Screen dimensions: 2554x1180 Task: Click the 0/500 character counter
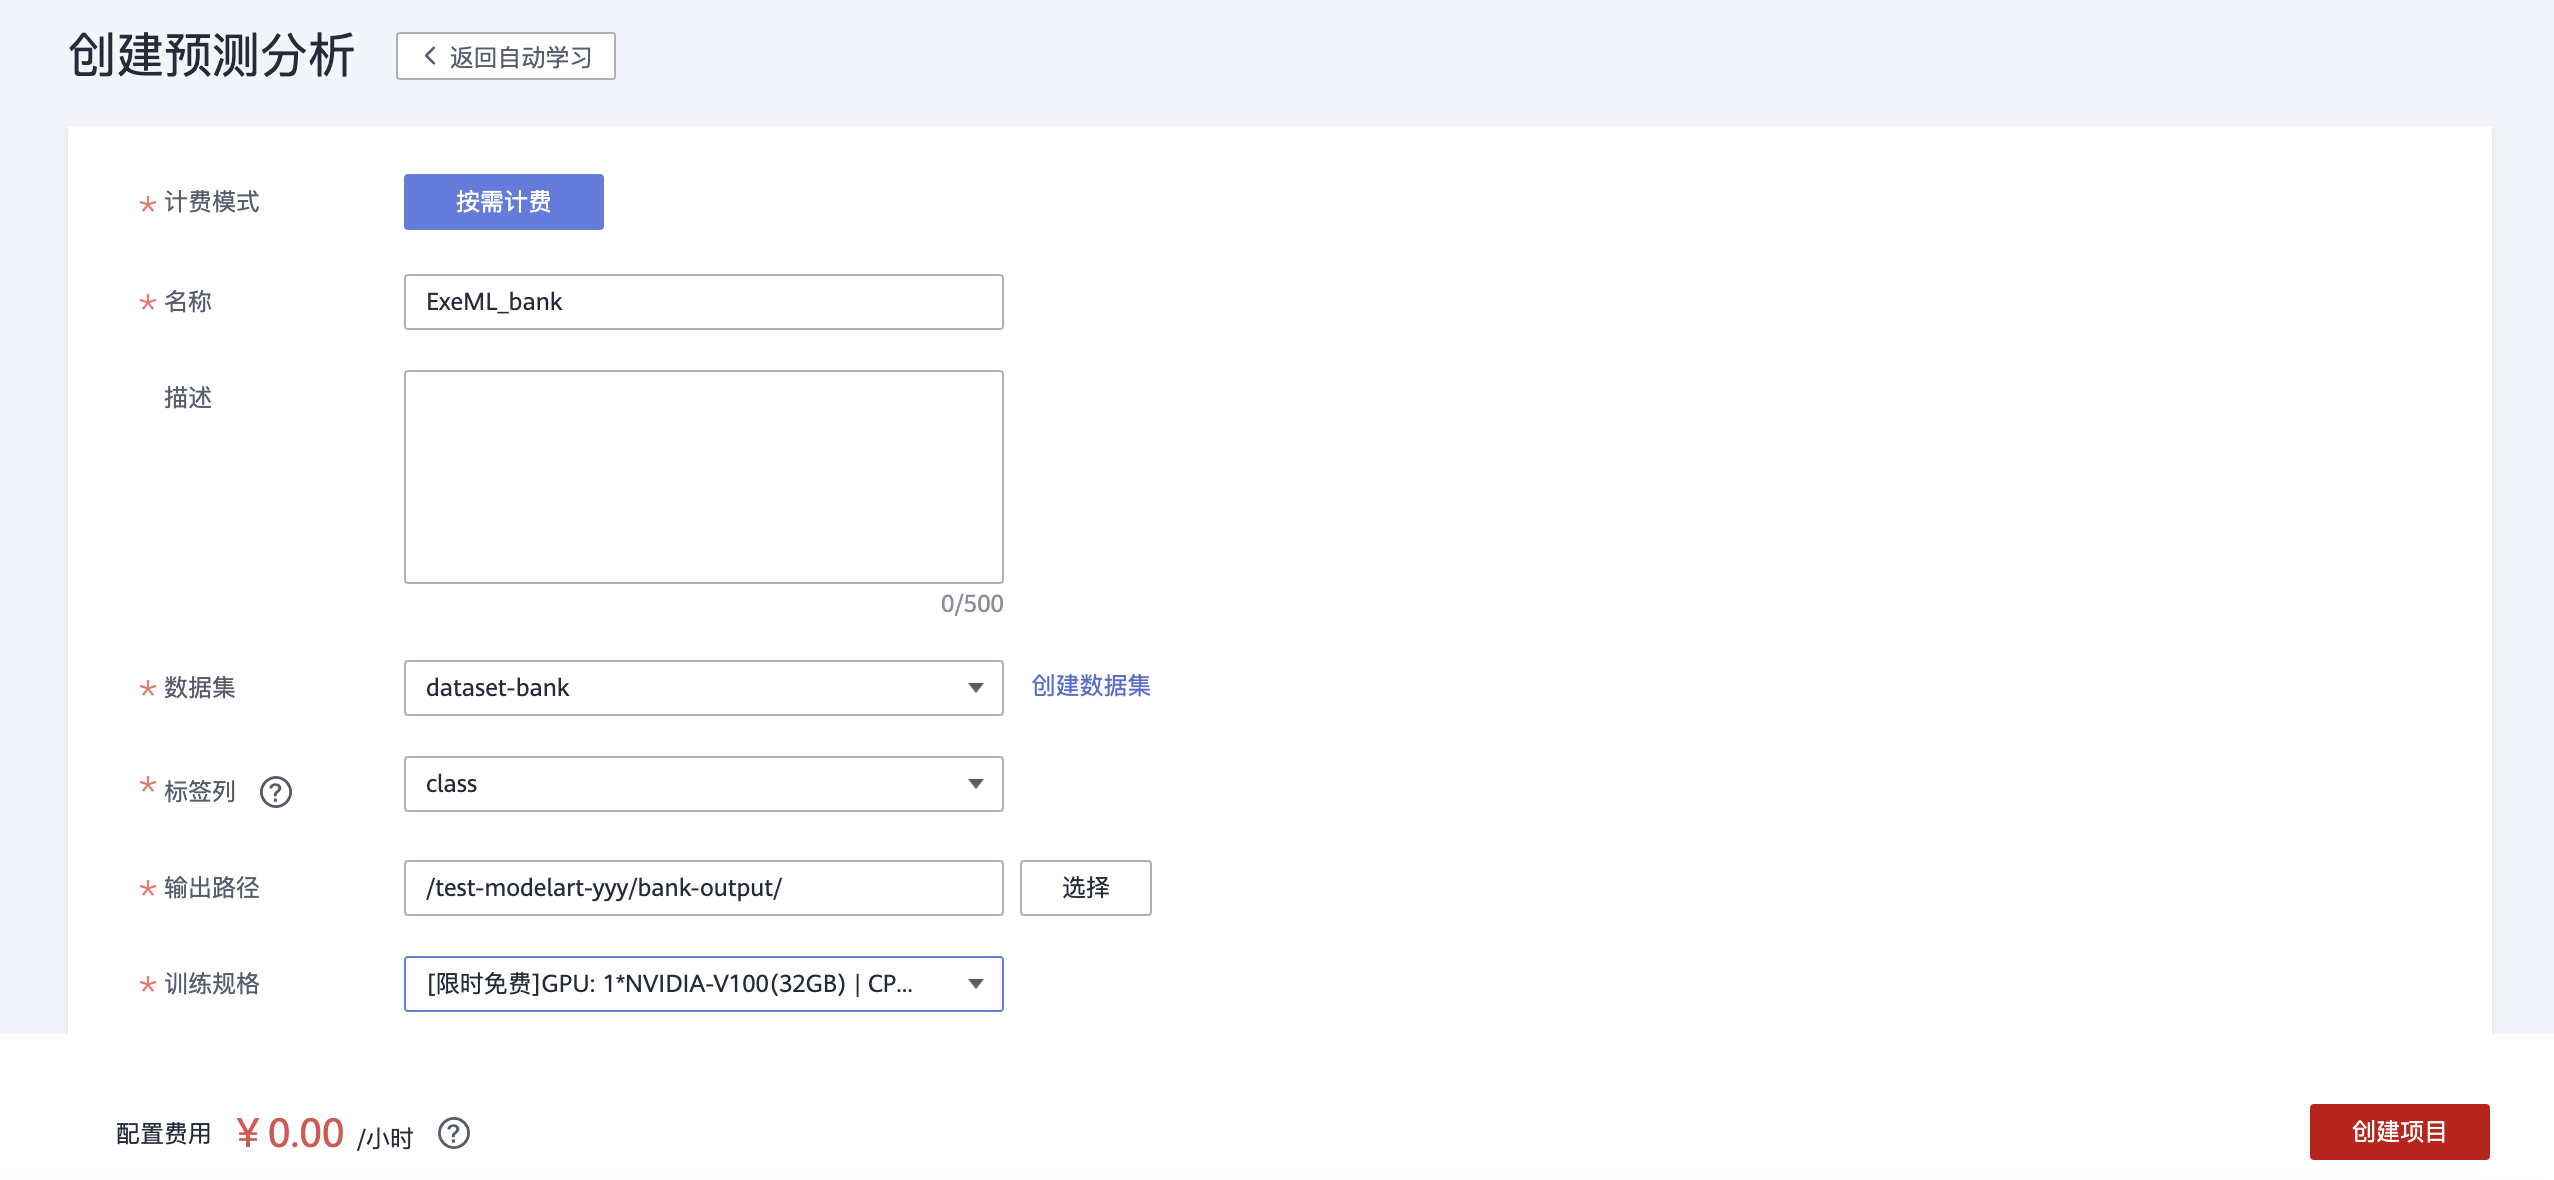(x=971, y=604)
